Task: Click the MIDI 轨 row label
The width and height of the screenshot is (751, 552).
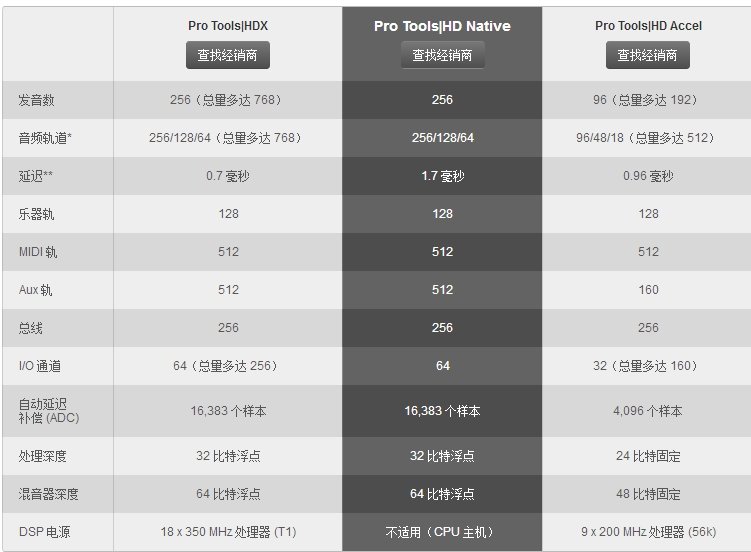Action: (38, 252)
